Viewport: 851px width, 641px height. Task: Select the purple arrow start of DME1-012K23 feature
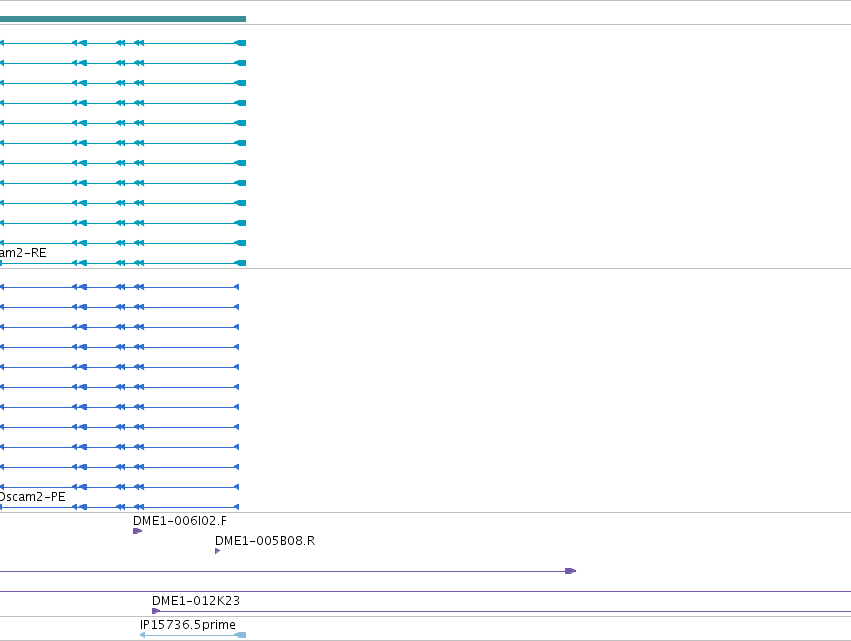click(x=156, y=611)
